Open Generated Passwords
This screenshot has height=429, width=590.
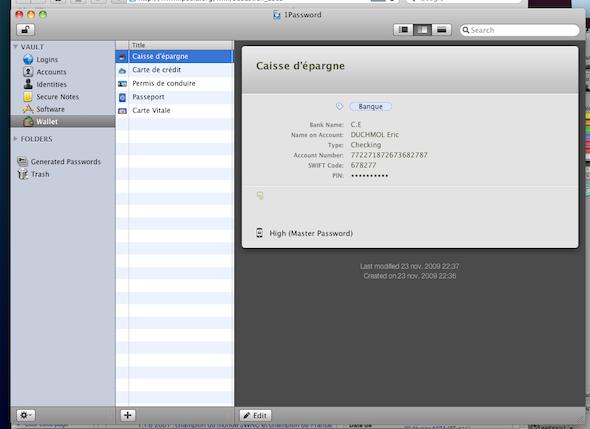66,161
